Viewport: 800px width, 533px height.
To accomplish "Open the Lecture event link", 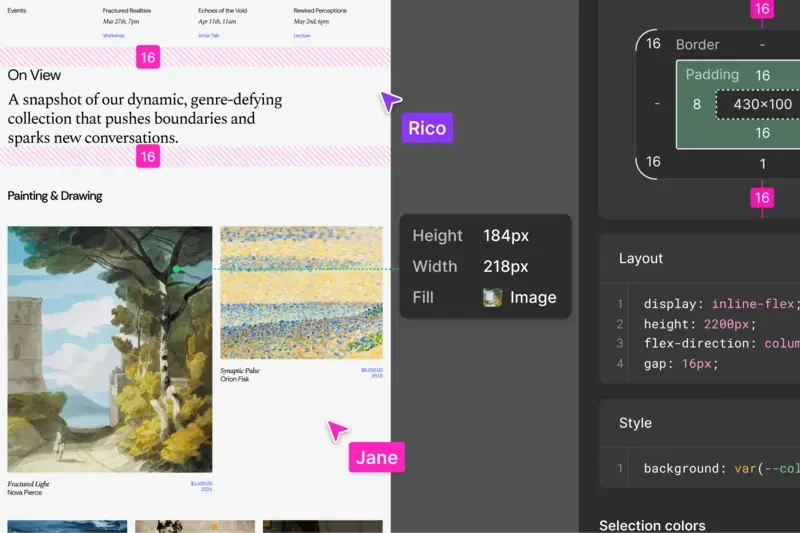I will pos(301,35).
